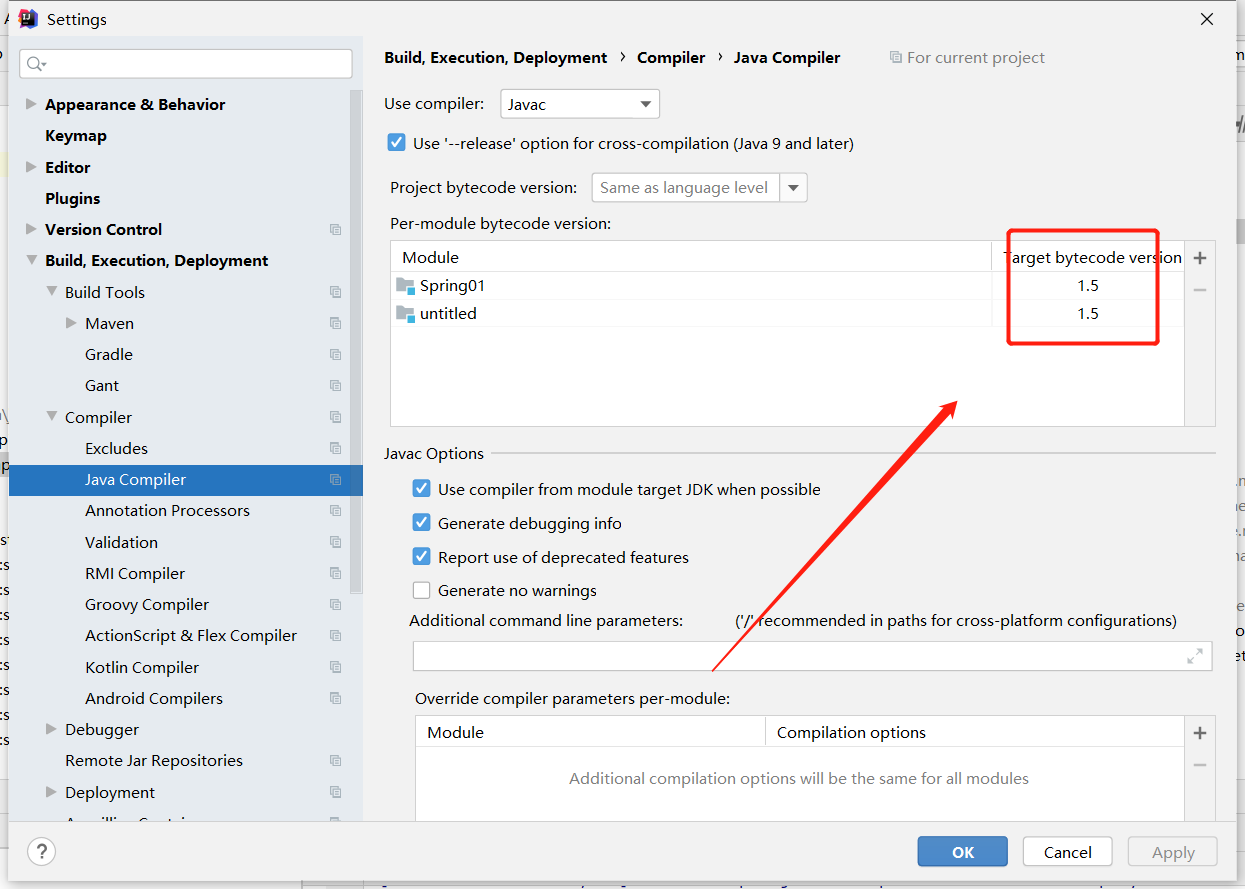1245x889 pixels.
Task: Remove override entry with the compilation options minus icon
Action: click(x=1200, y=765)
